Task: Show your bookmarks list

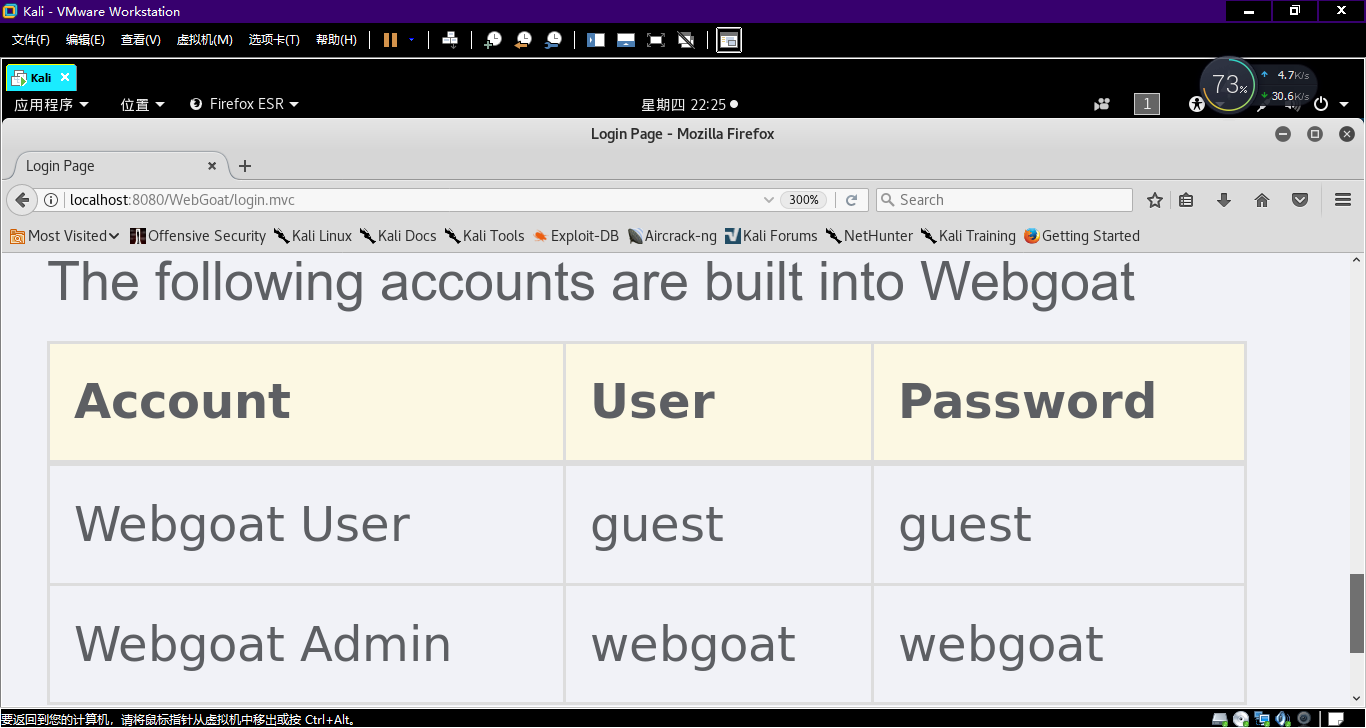Action: click(1186, 200)
